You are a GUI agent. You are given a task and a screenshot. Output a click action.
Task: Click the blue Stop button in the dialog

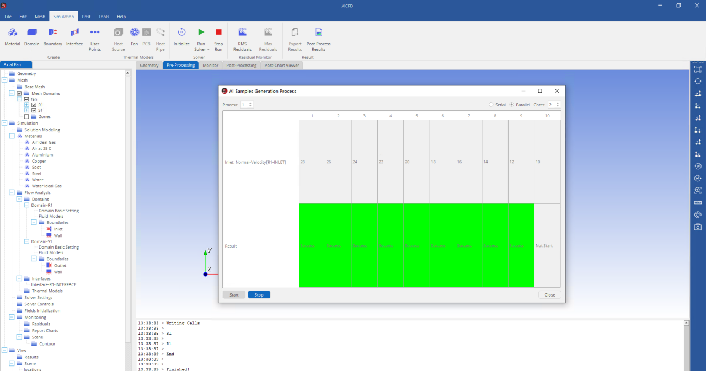259,295
